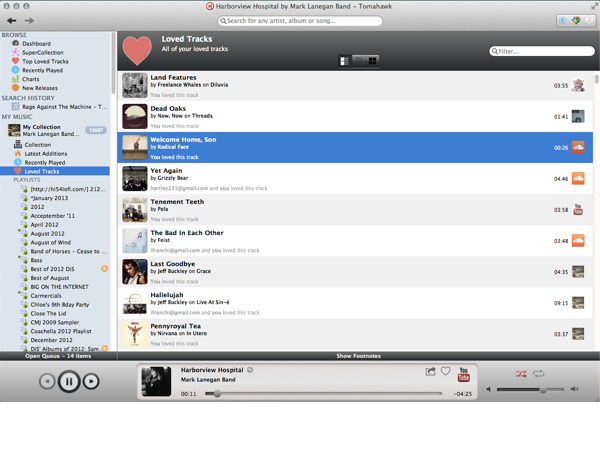
Task: Click source icon on Last Goodbye row
Action: click(578, 272)
